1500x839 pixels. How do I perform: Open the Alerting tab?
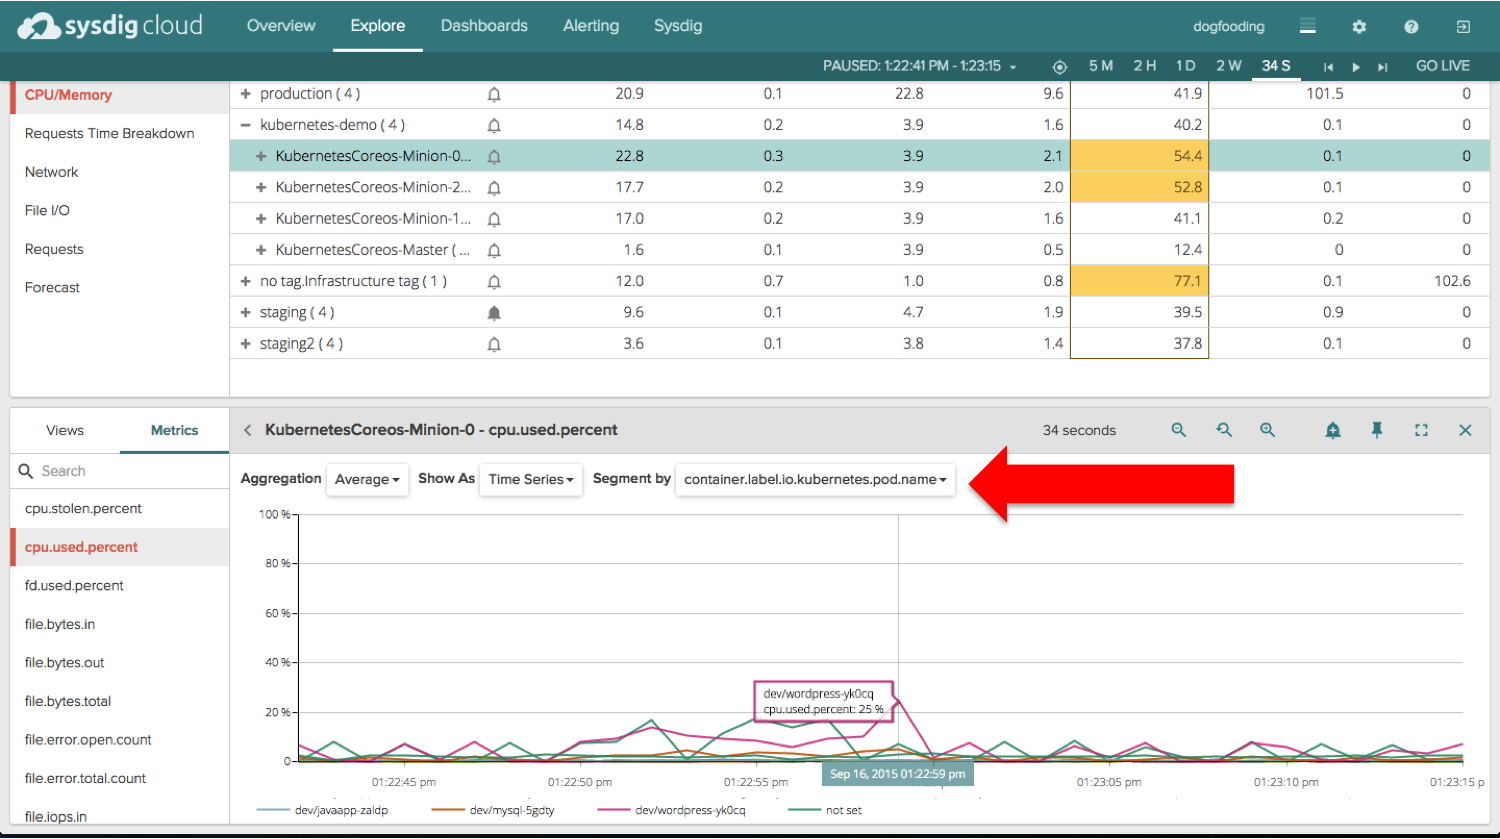(x=591, y=26)
